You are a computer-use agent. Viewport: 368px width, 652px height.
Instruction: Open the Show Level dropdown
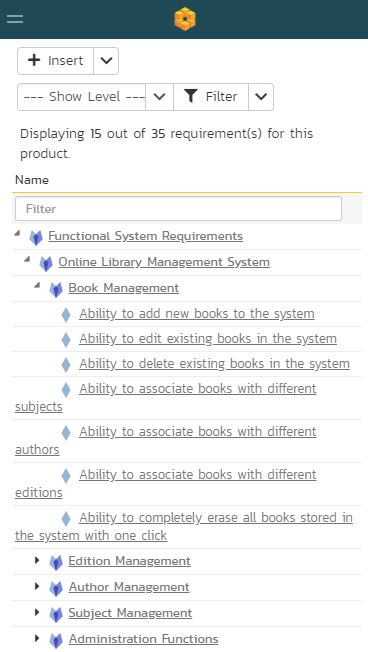pos(95,97)
